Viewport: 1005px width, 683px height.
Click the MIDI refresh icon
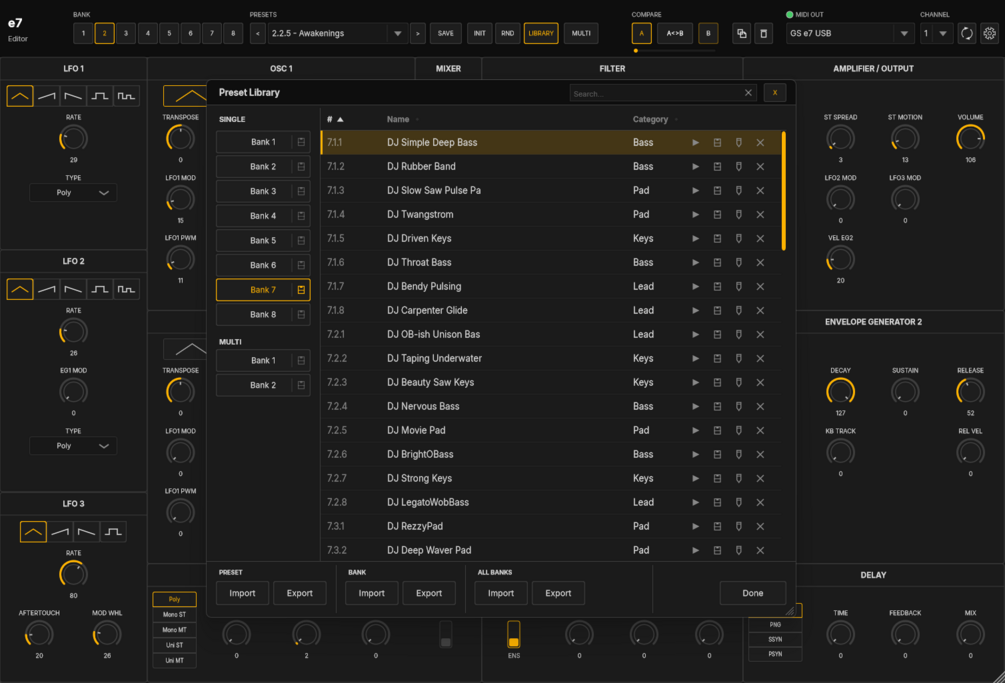click(x=967, y=33)
